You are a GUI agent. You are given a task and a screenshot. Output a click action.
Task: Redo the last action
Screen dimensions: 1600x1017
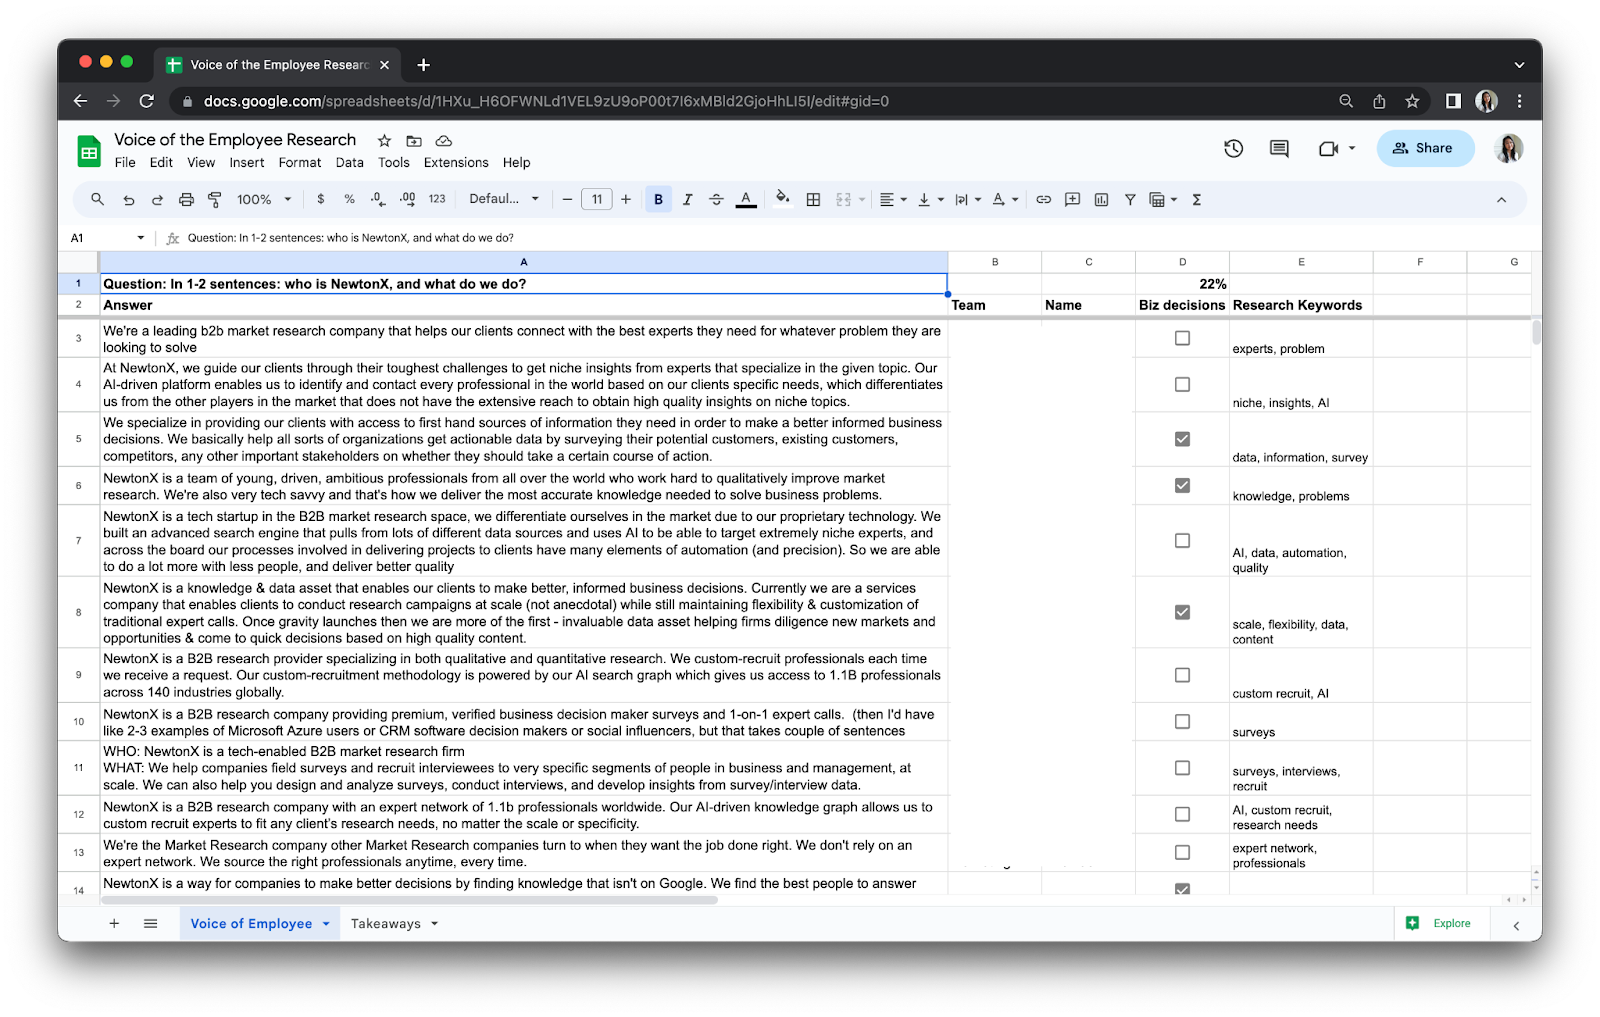[x=157, y=200]
